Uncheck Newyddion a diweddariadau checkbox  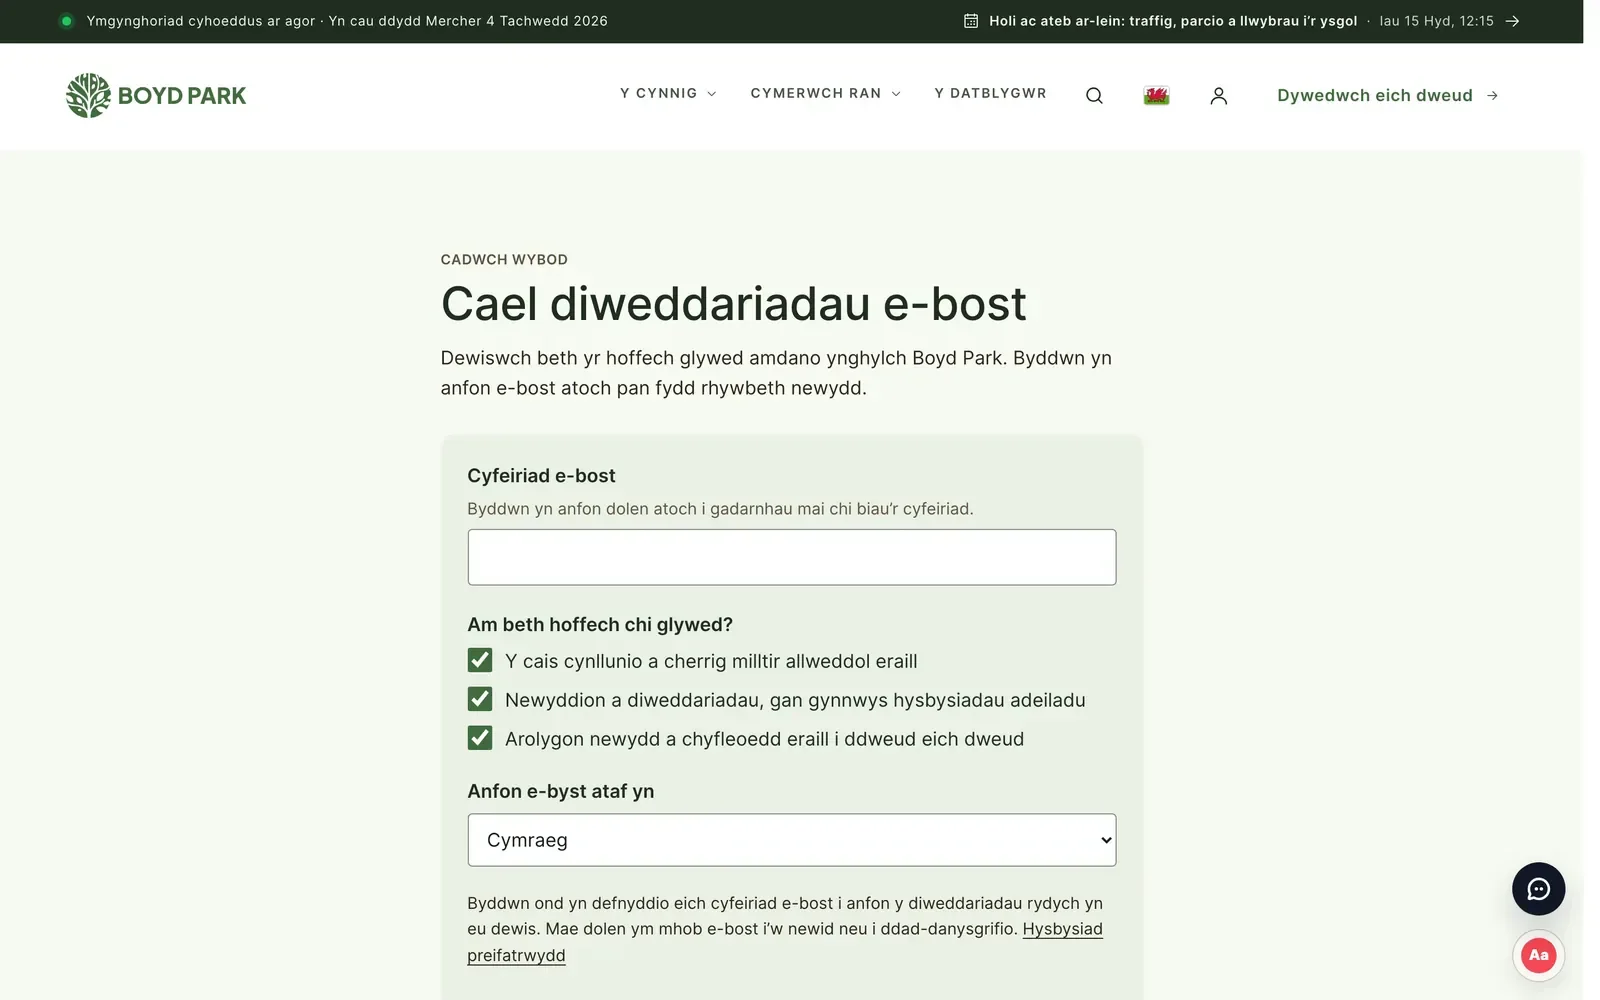tap(480, 699)
